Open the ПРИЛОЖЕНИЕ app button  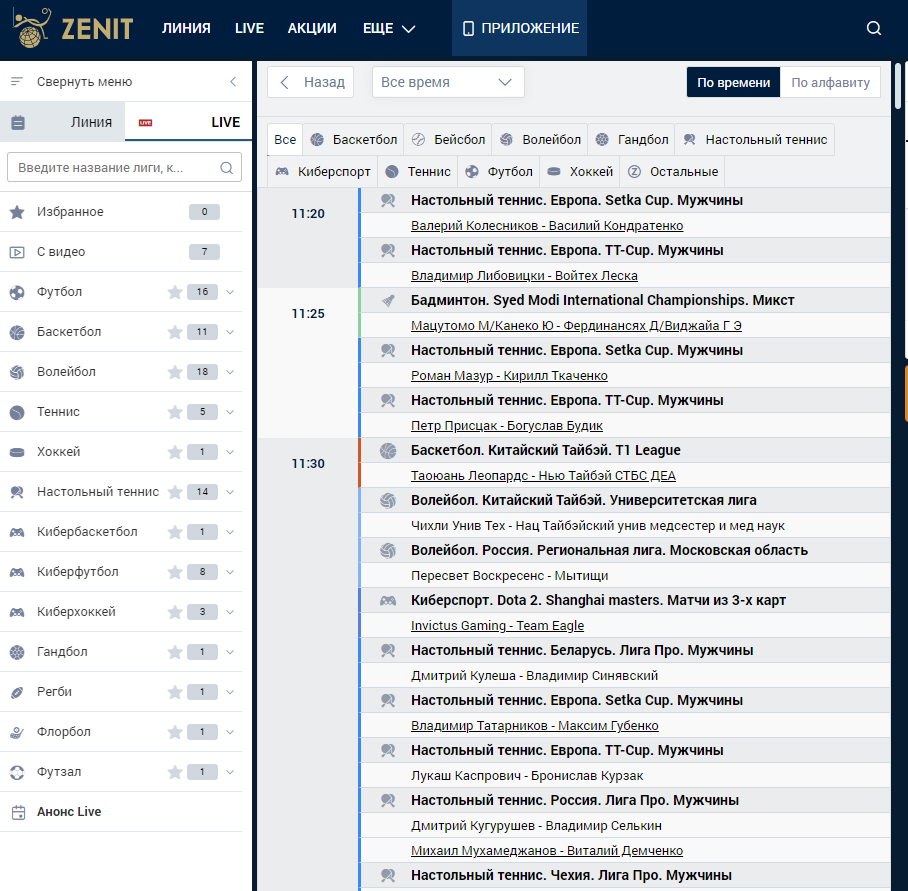[519, 28]
